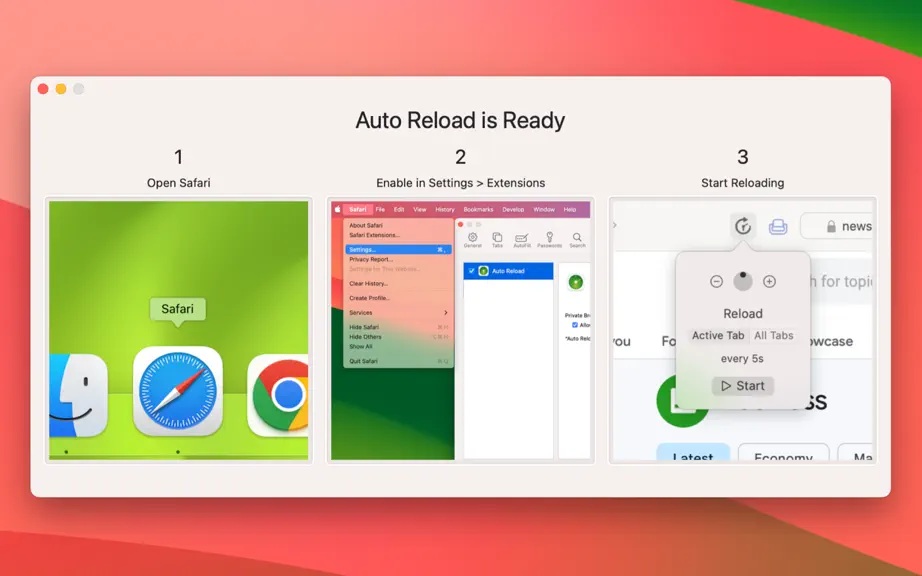Close the Auto Reload welcome window
922x576 pixels.
[43, 89]
